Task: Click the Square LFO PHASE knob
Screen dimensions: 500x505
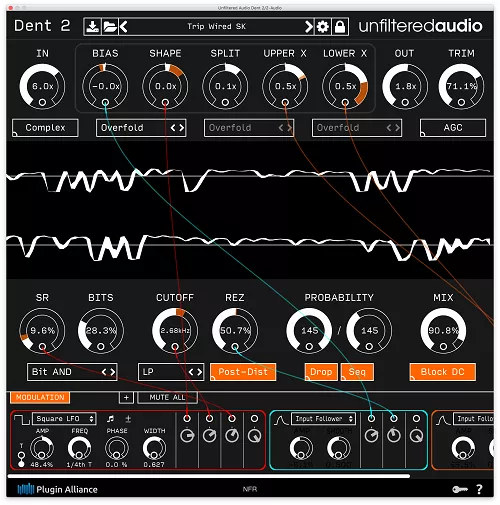Action: click(117, 448)
